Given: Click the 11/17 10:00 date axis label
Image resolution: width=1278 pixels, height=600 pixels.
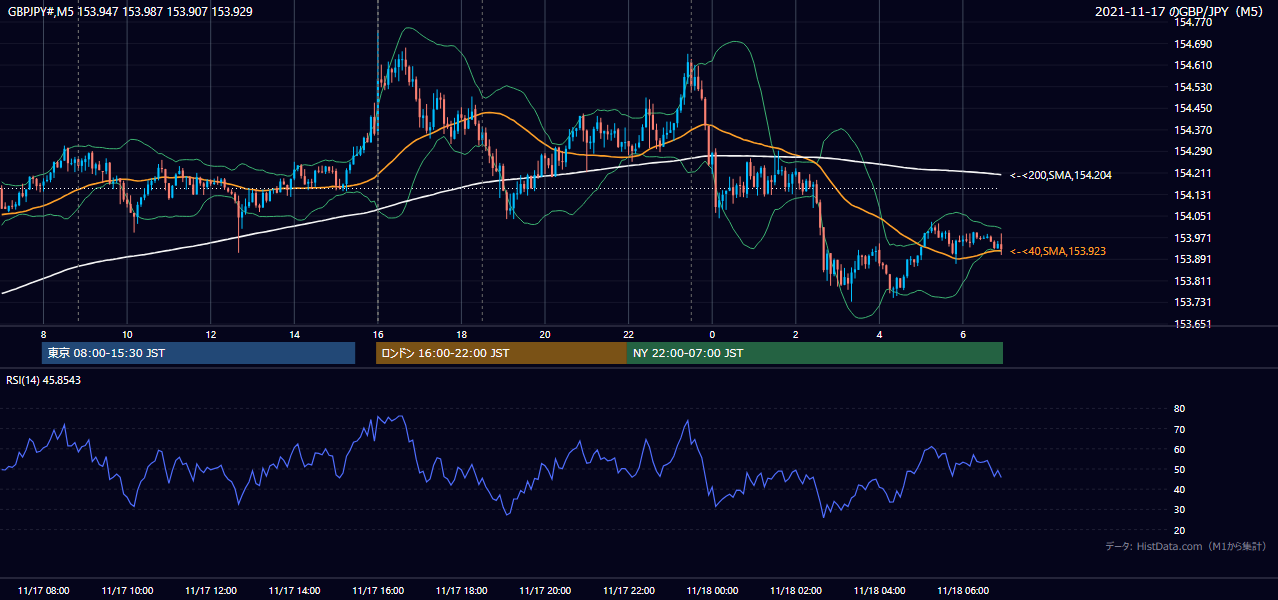Looking at the screenshot, I should click(127, 591).
